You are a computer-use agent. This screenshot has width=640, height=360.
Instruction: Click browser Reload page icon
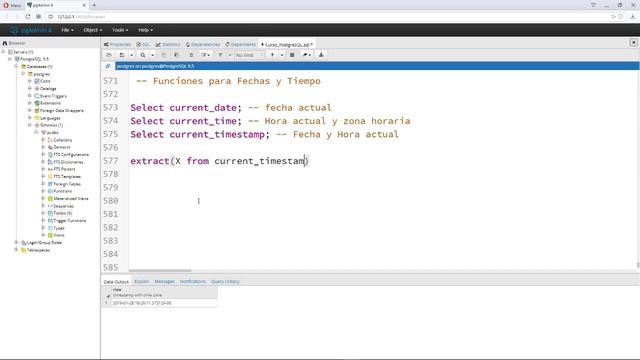[28, 17]
